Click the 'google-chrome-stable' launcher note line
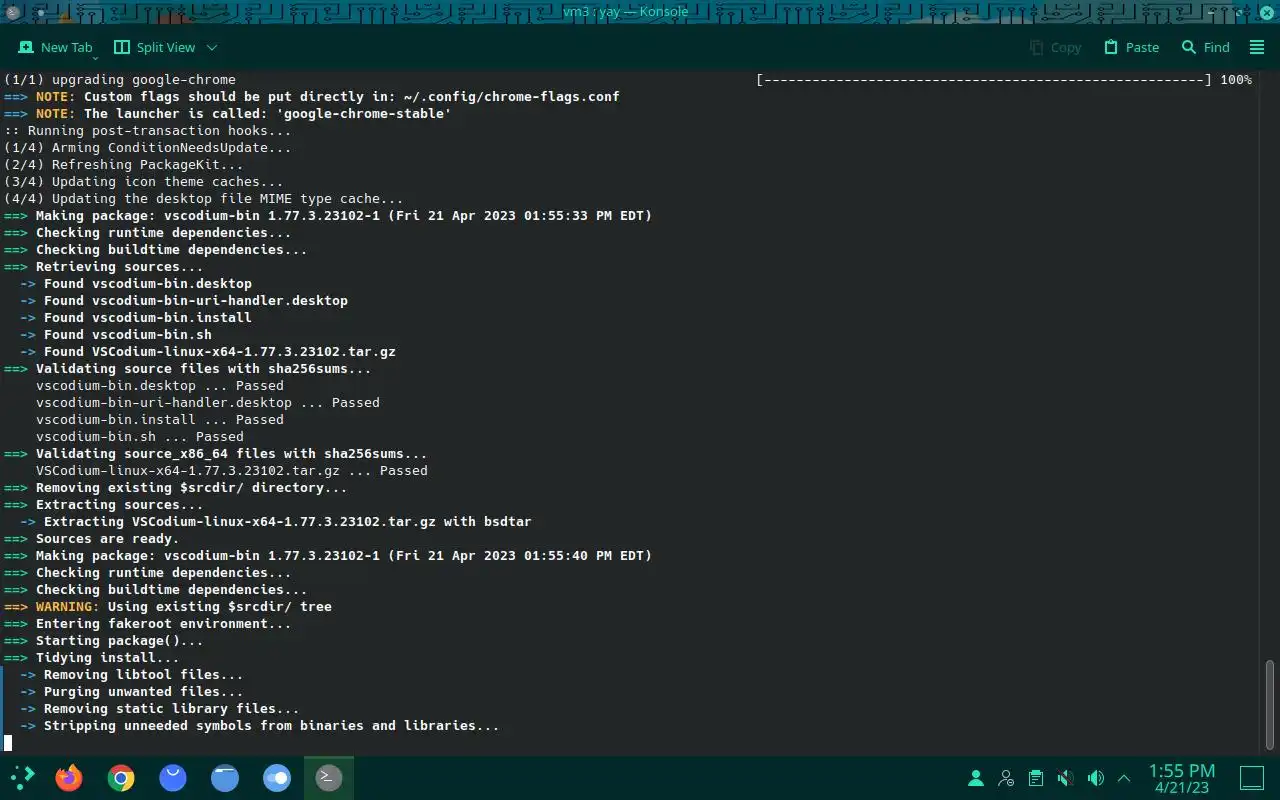1280x800 pixels. click(x=228, y=114)
